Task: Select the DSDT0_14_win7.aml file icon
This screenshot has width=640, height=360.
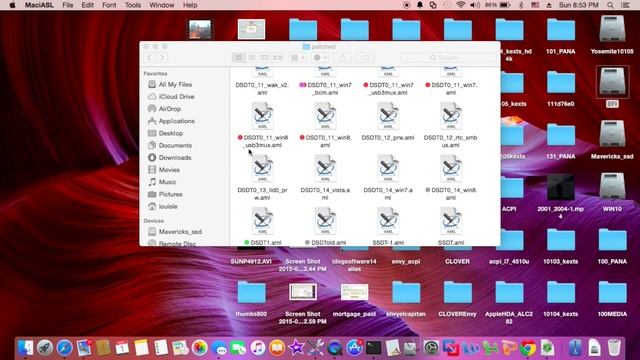Action: point(388,168)
